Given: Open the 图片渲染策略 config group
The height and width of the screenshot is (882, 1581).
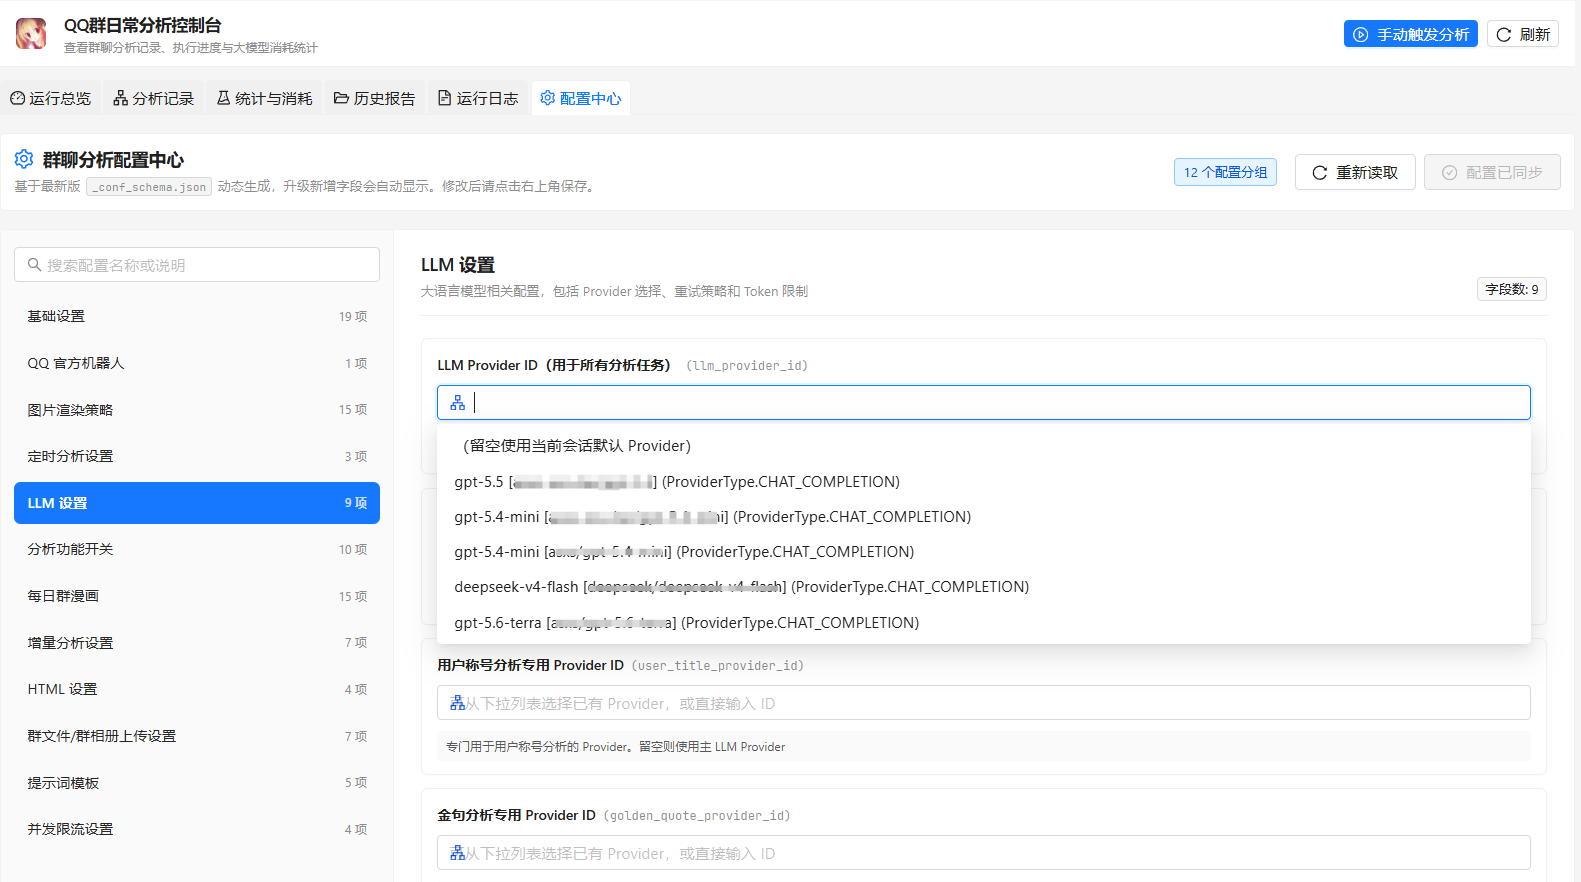Looking at the screenshot, I should tap(197, 410).
